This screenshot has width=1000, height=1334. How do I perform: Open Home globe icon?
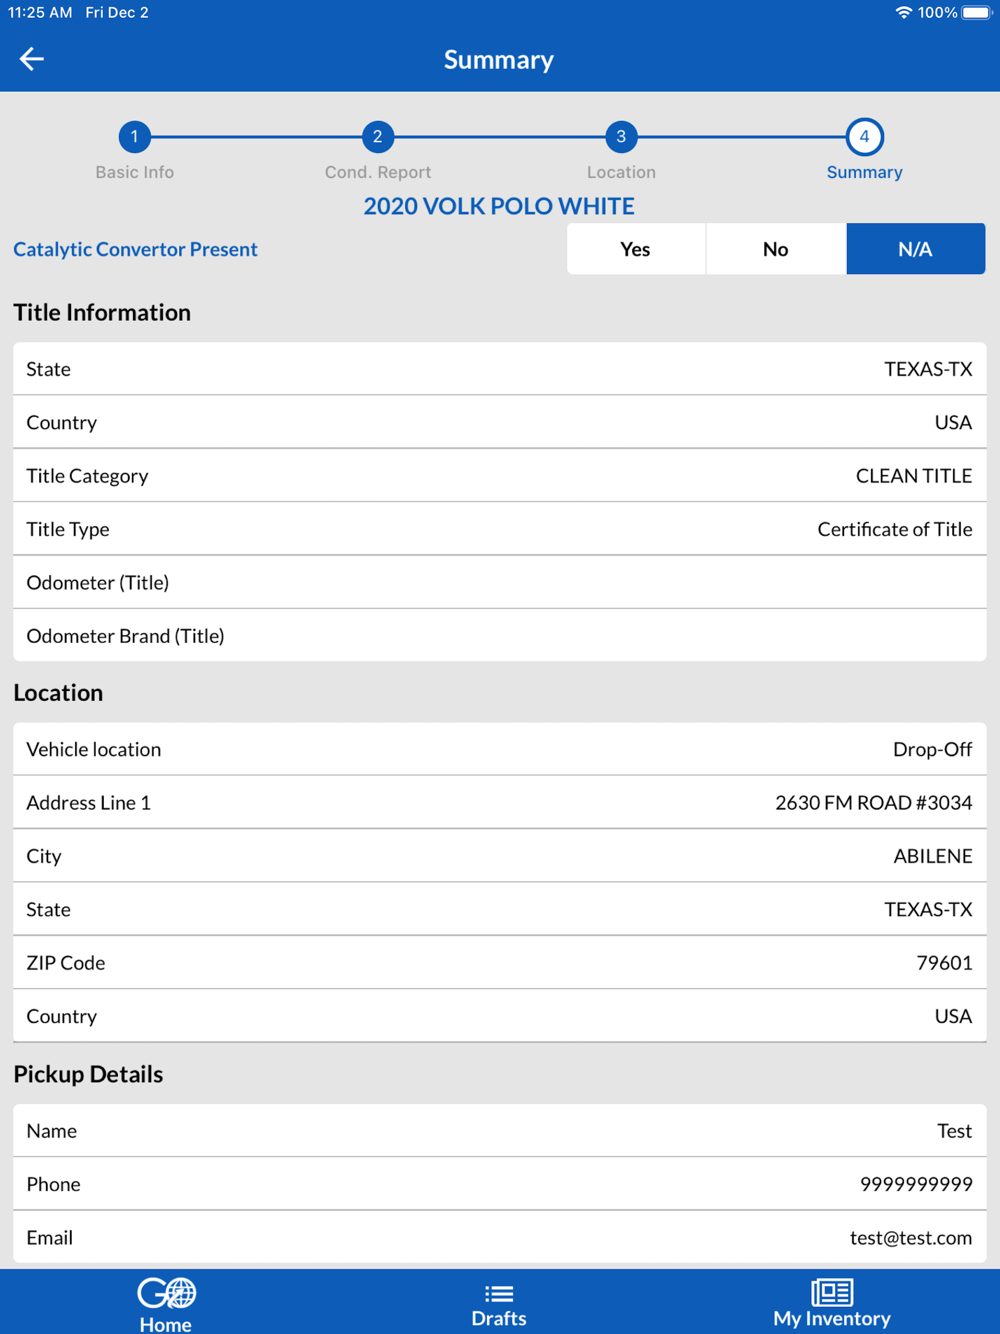pos(166,1293)
